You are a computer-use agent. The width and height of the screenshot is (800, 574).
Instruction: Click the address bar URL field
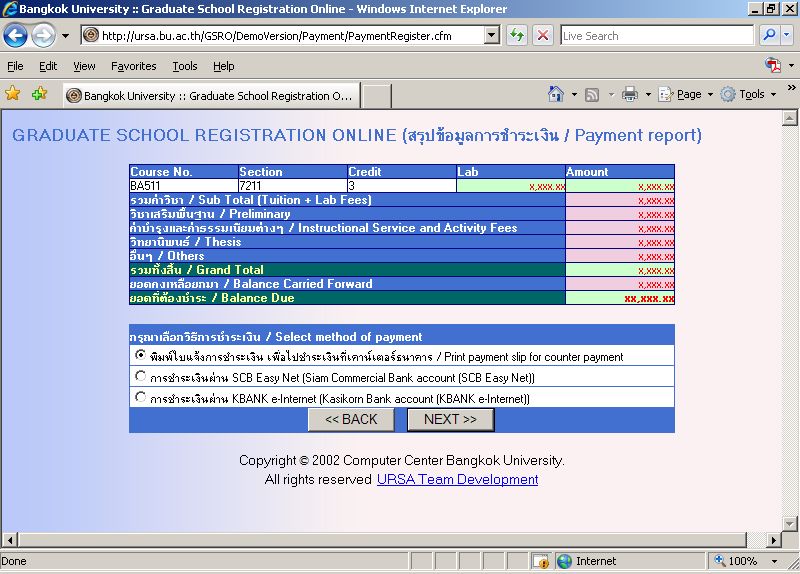[x=282, y=36]
